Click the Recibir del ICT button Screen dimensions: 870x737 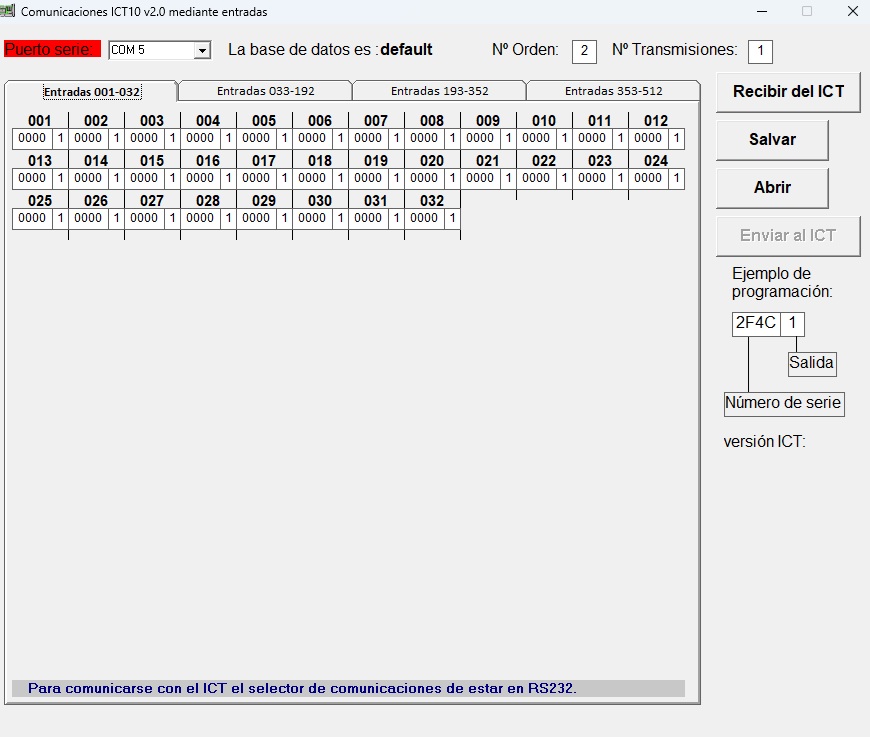click(x=788, y=92)
